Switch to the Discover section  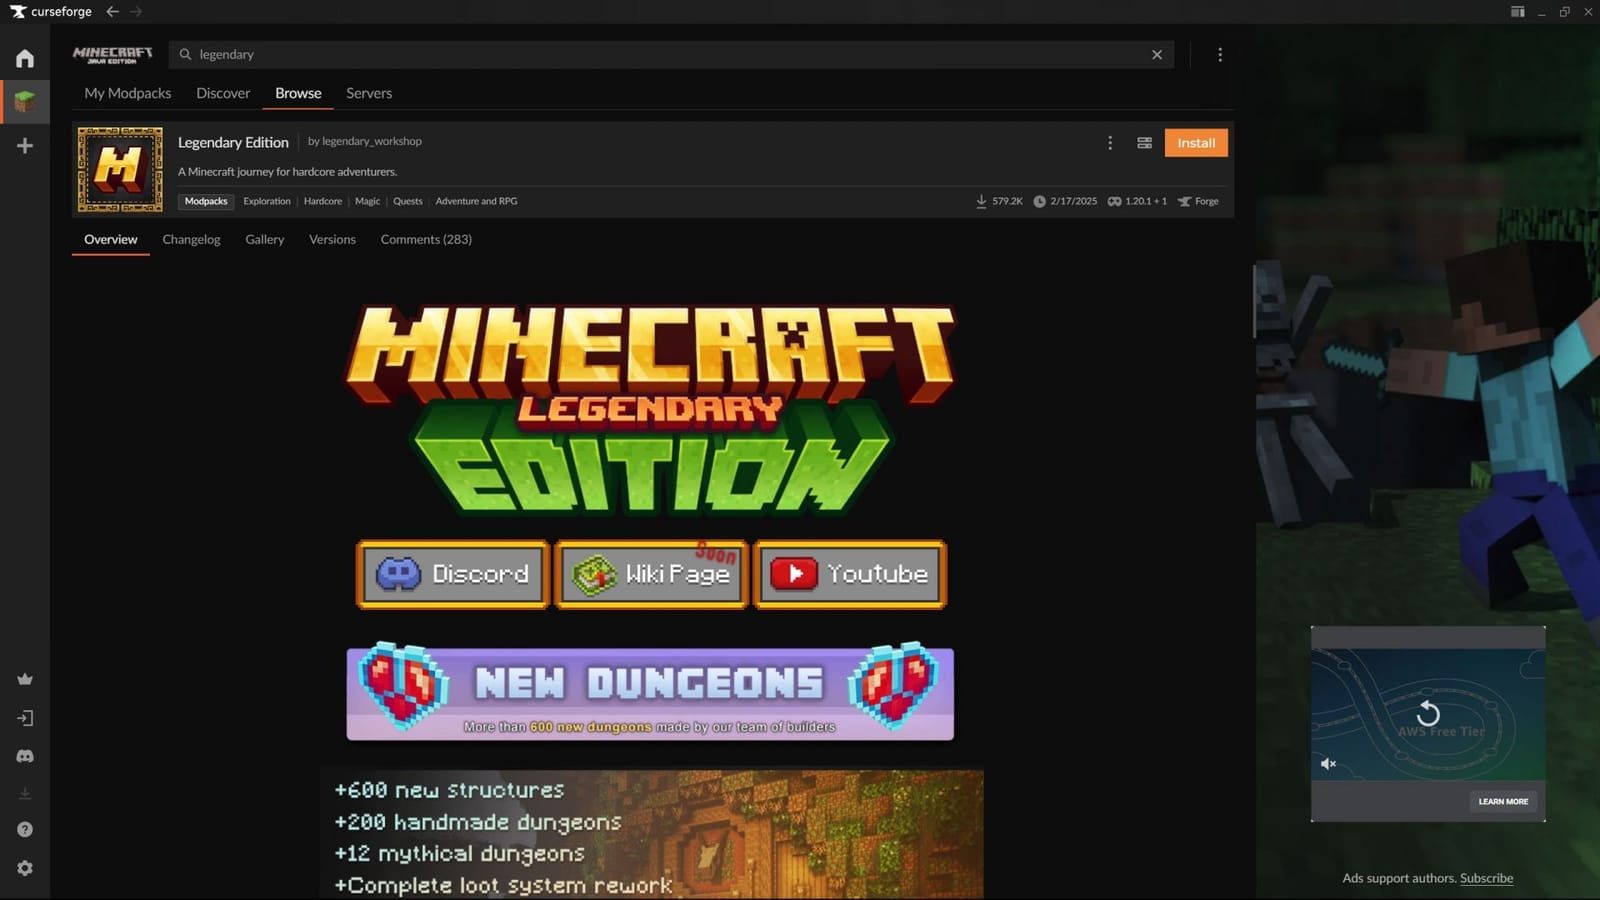pyautogui.click(x=223, y=93)
